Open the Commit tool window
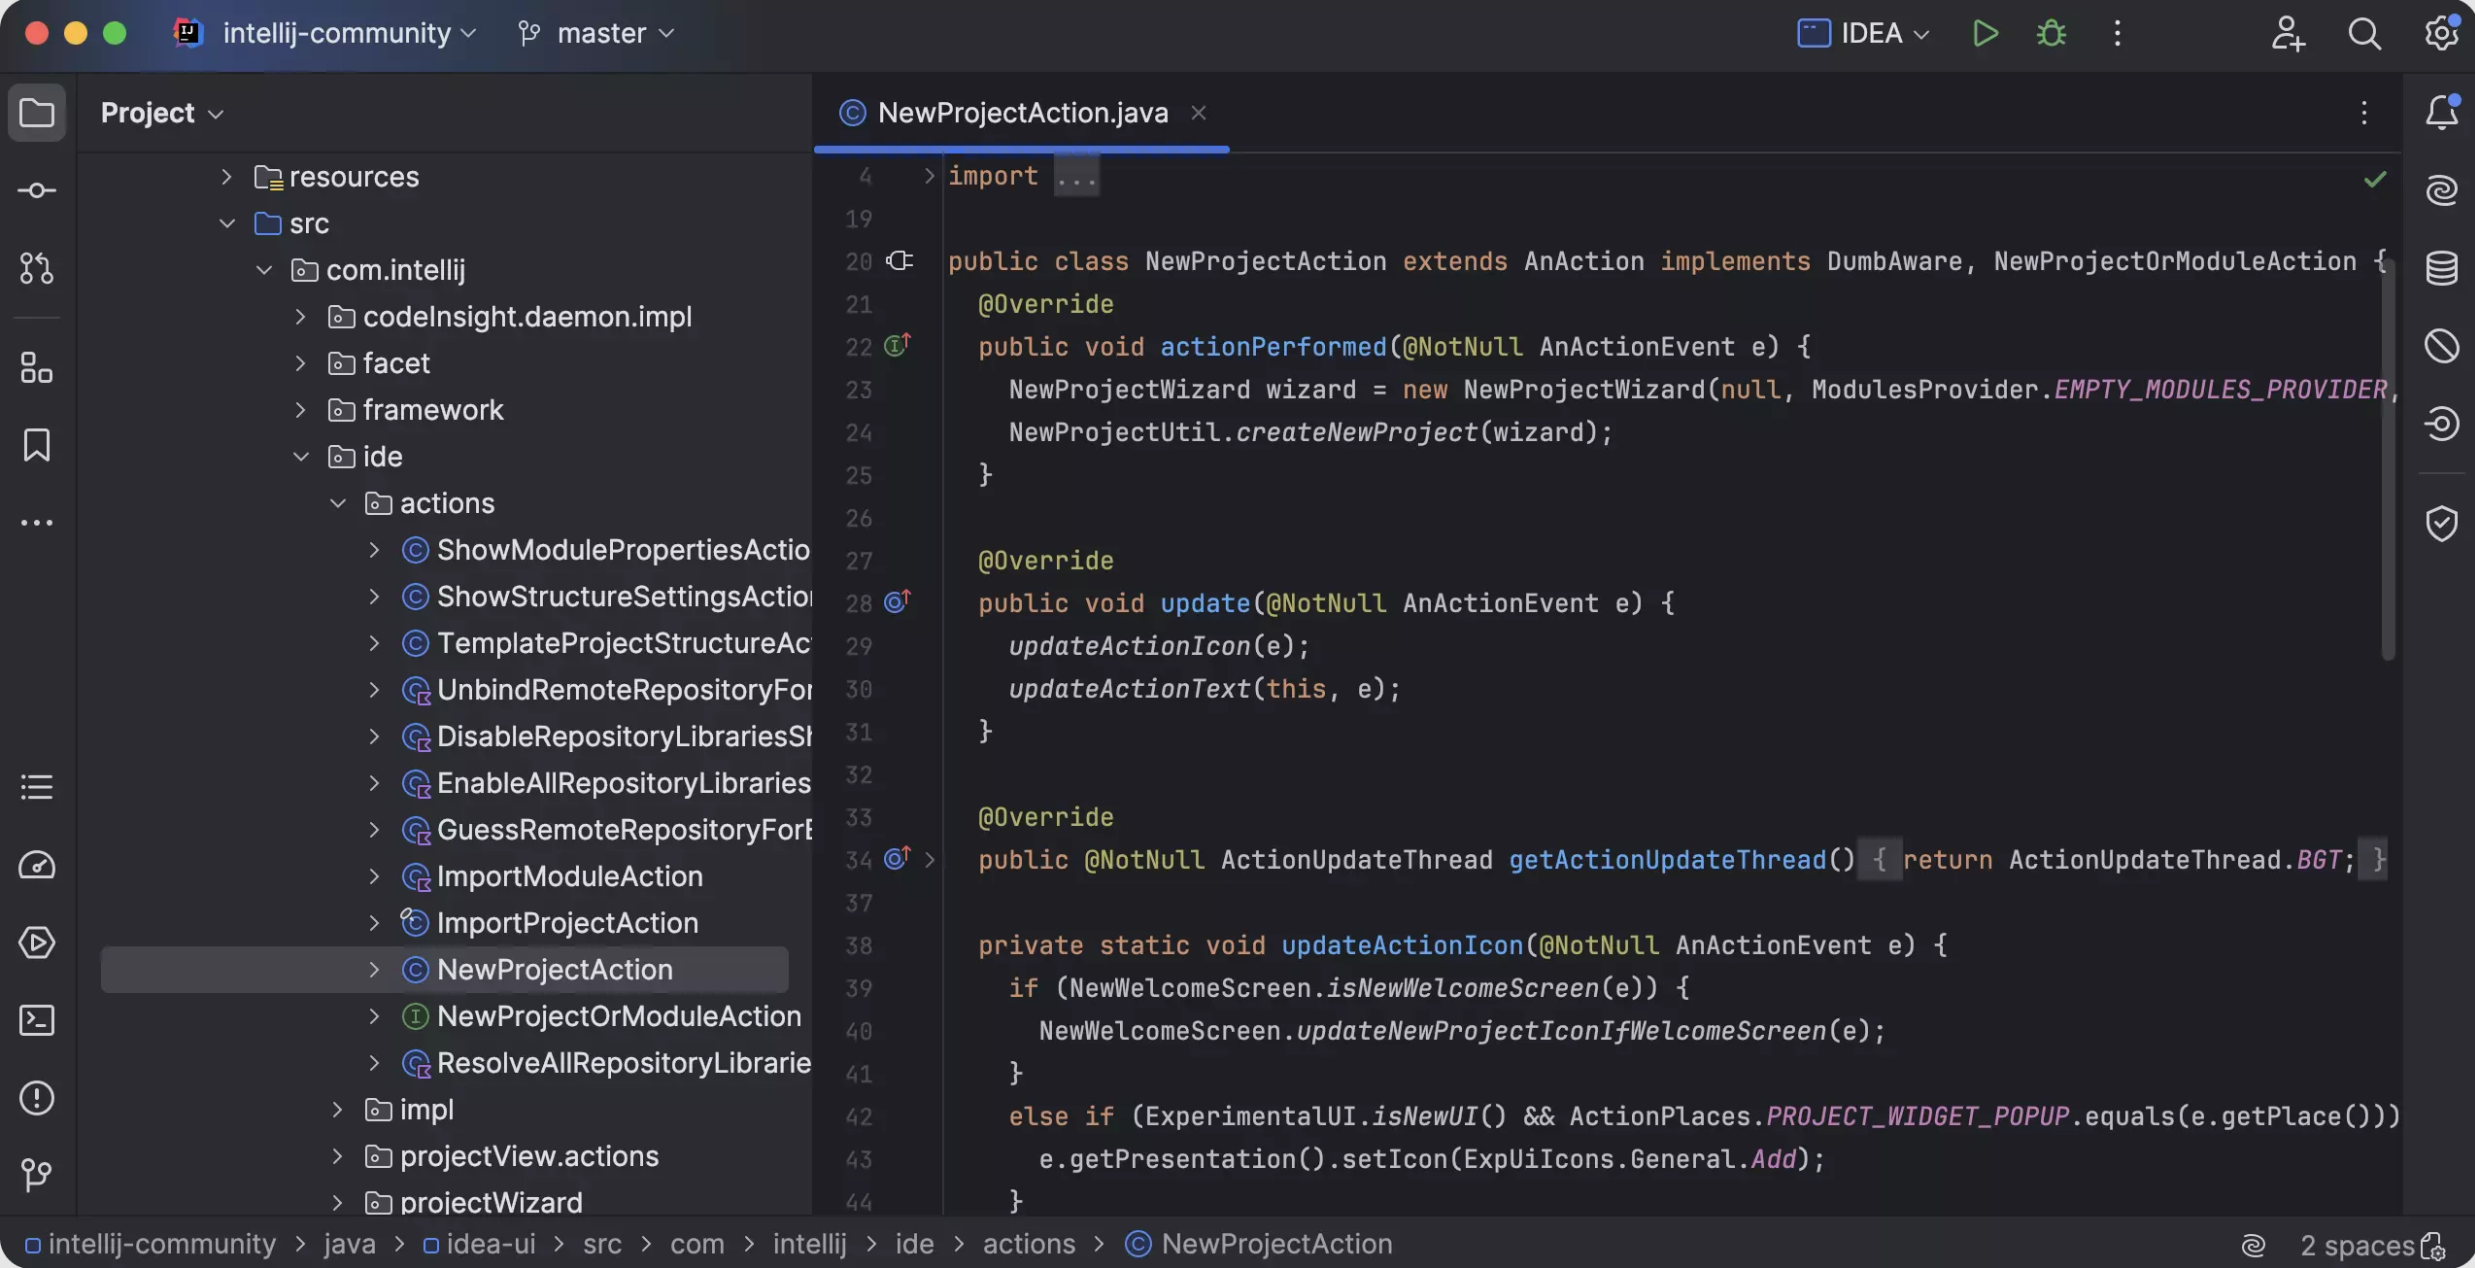2475x1268 pixels. coord(36,190)
